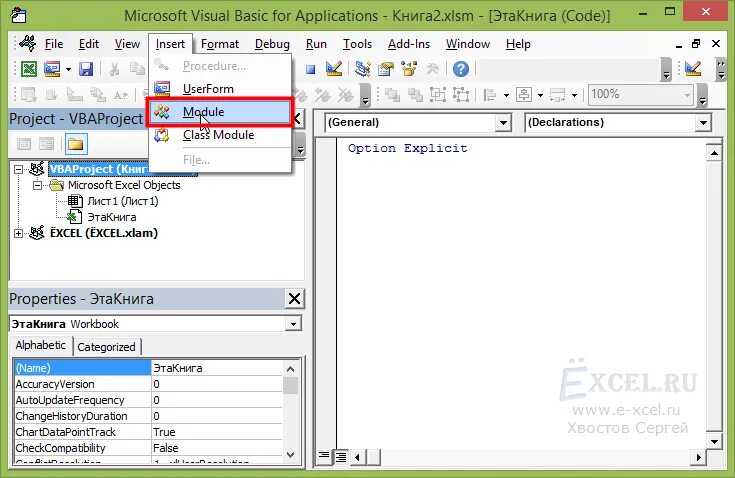Open the Tools menu
Screen dimensions: 735x478
pos(357,44)
